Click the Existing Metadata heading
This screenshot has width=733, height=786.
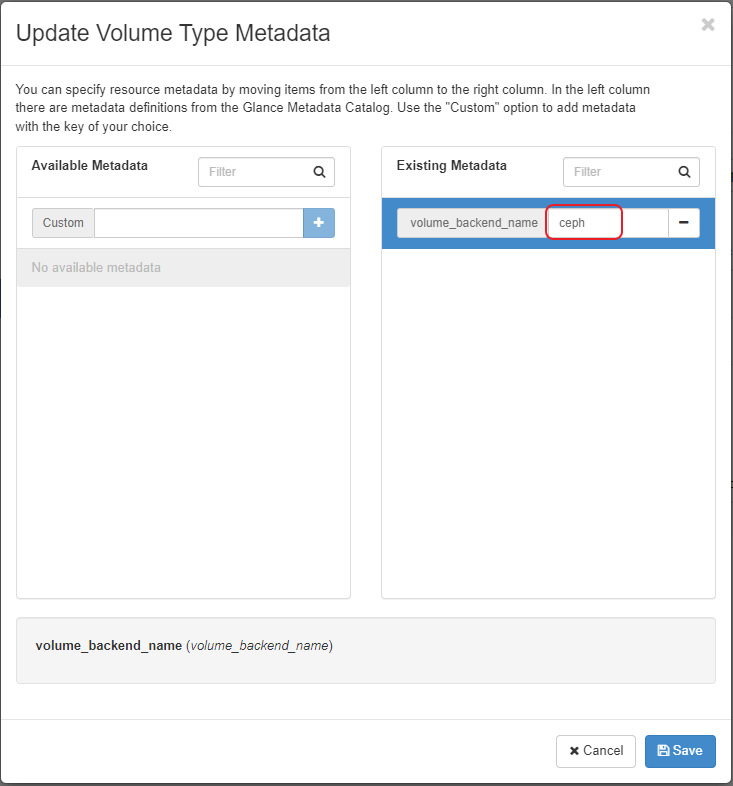coord(452,166)
